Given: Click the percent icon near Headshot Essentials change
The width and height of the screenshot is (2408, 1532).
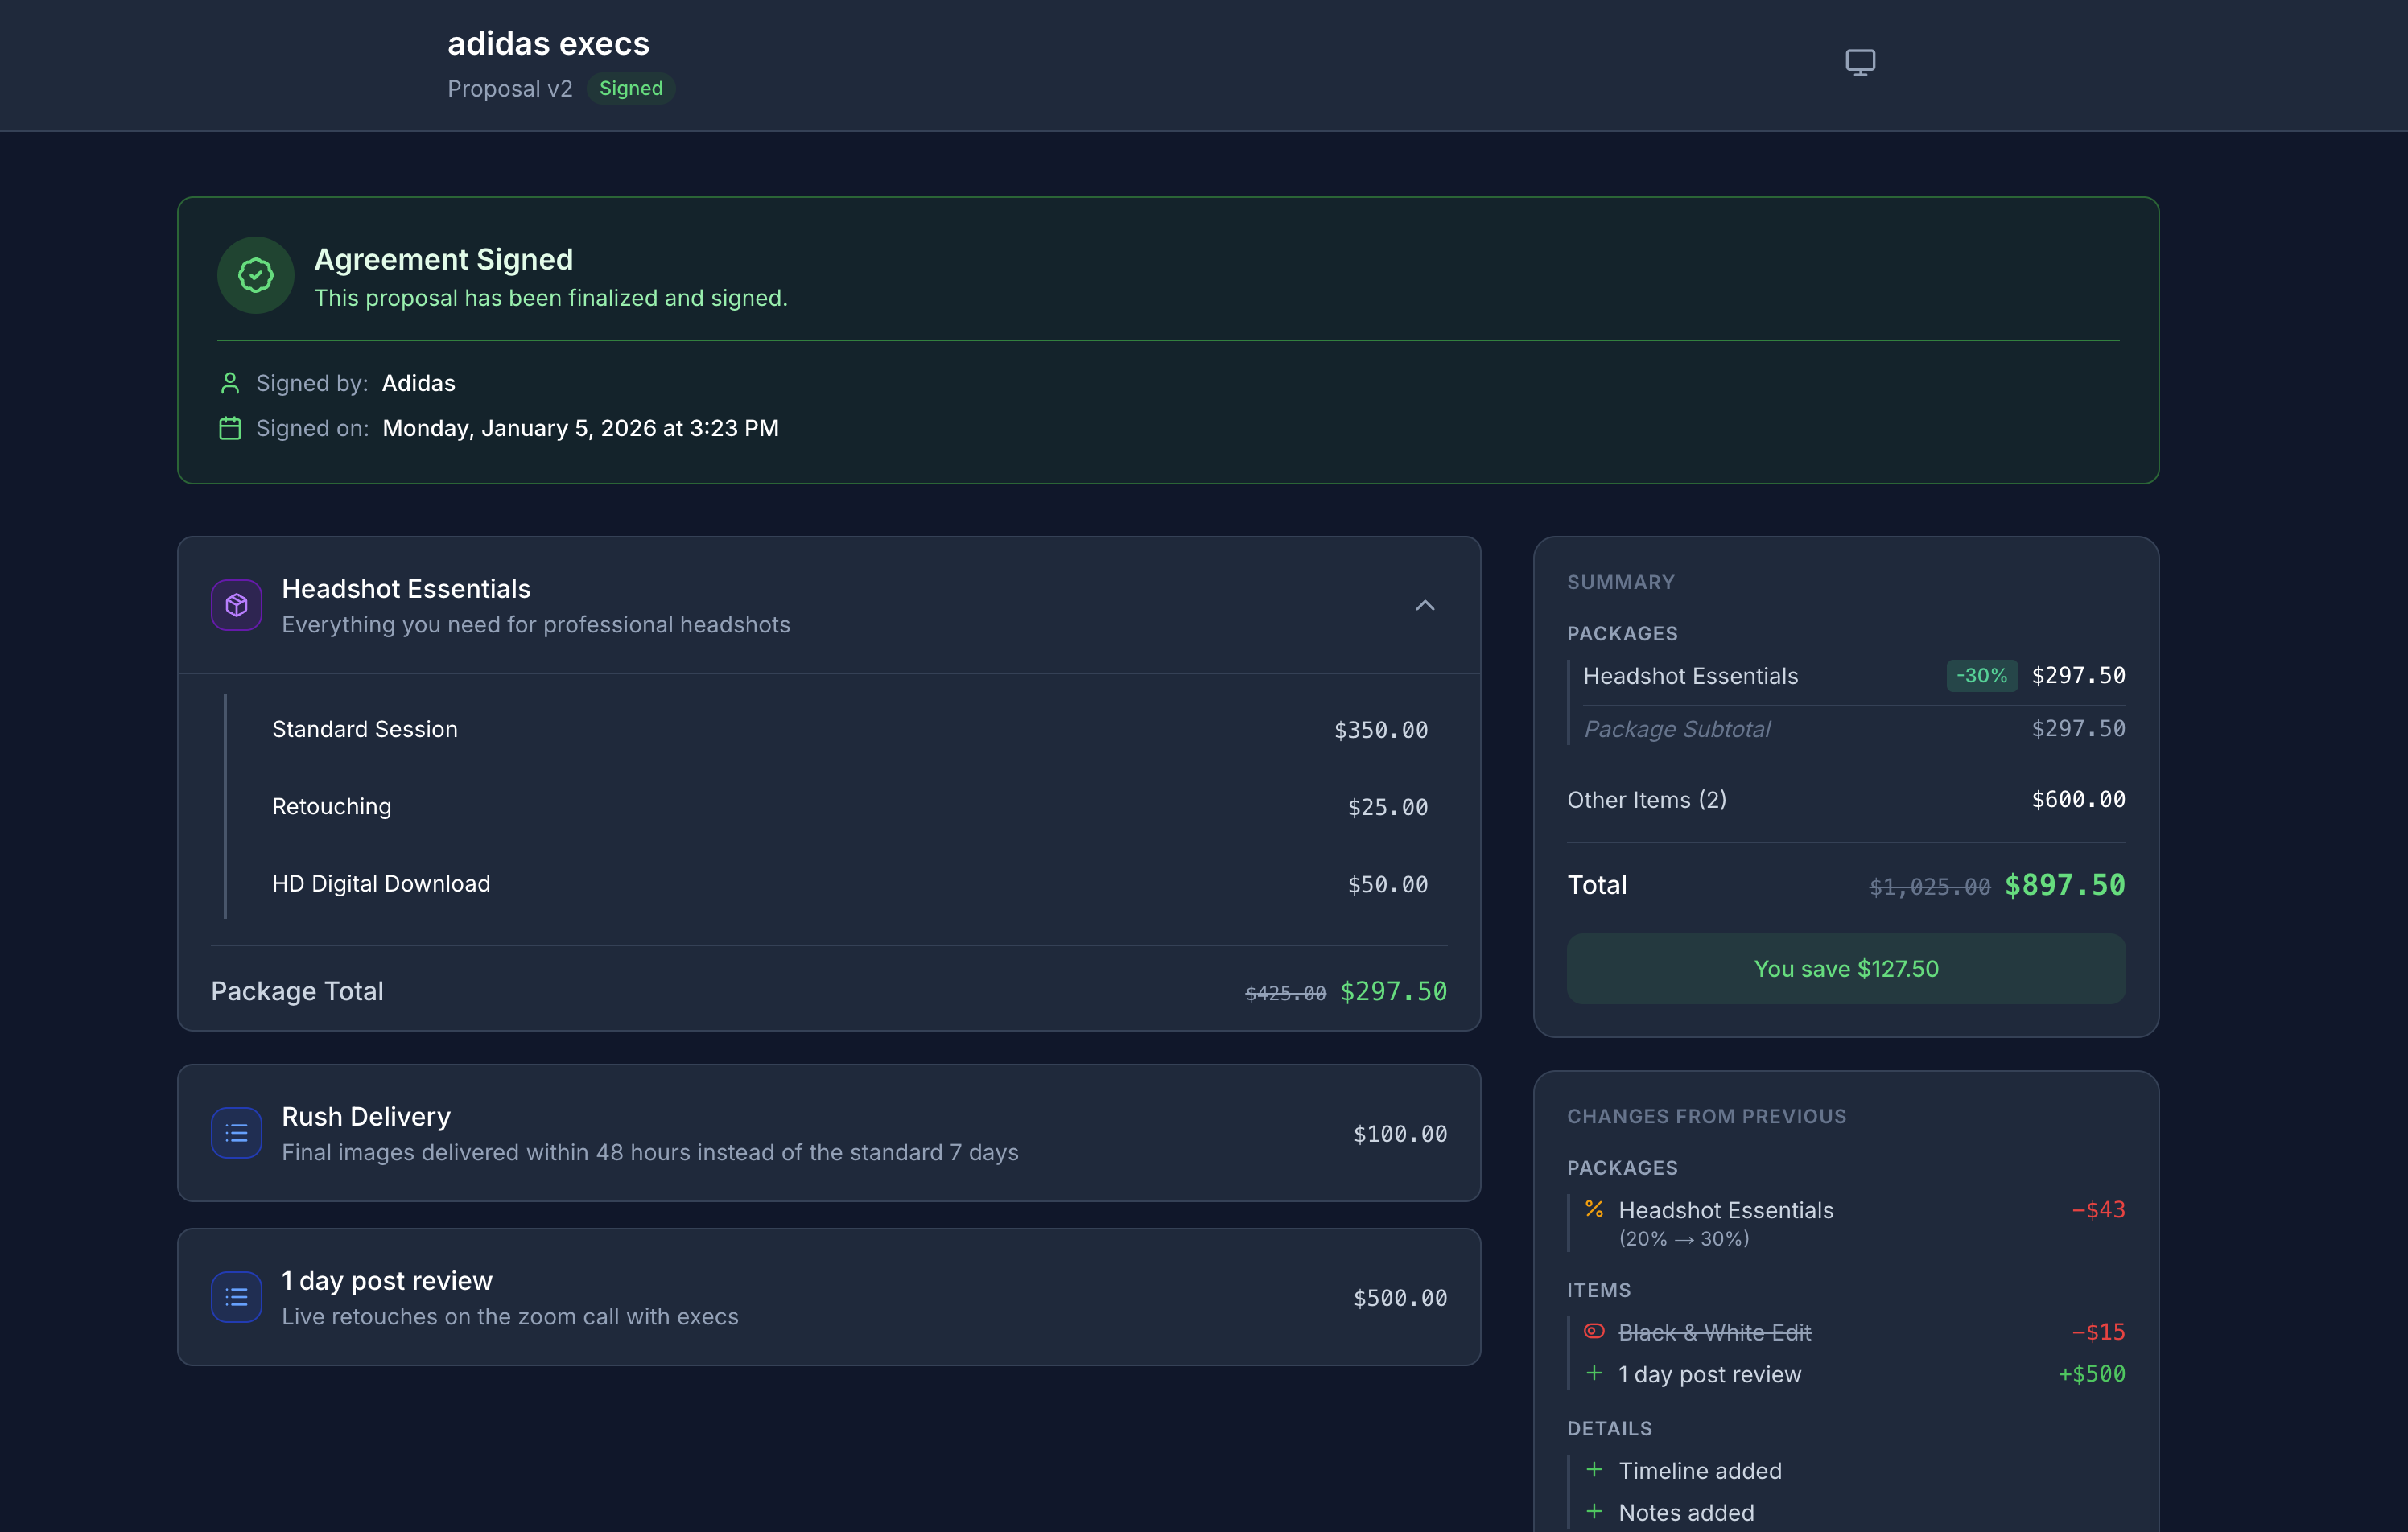Looking at the screenshot, I should click(1596, 1210).
